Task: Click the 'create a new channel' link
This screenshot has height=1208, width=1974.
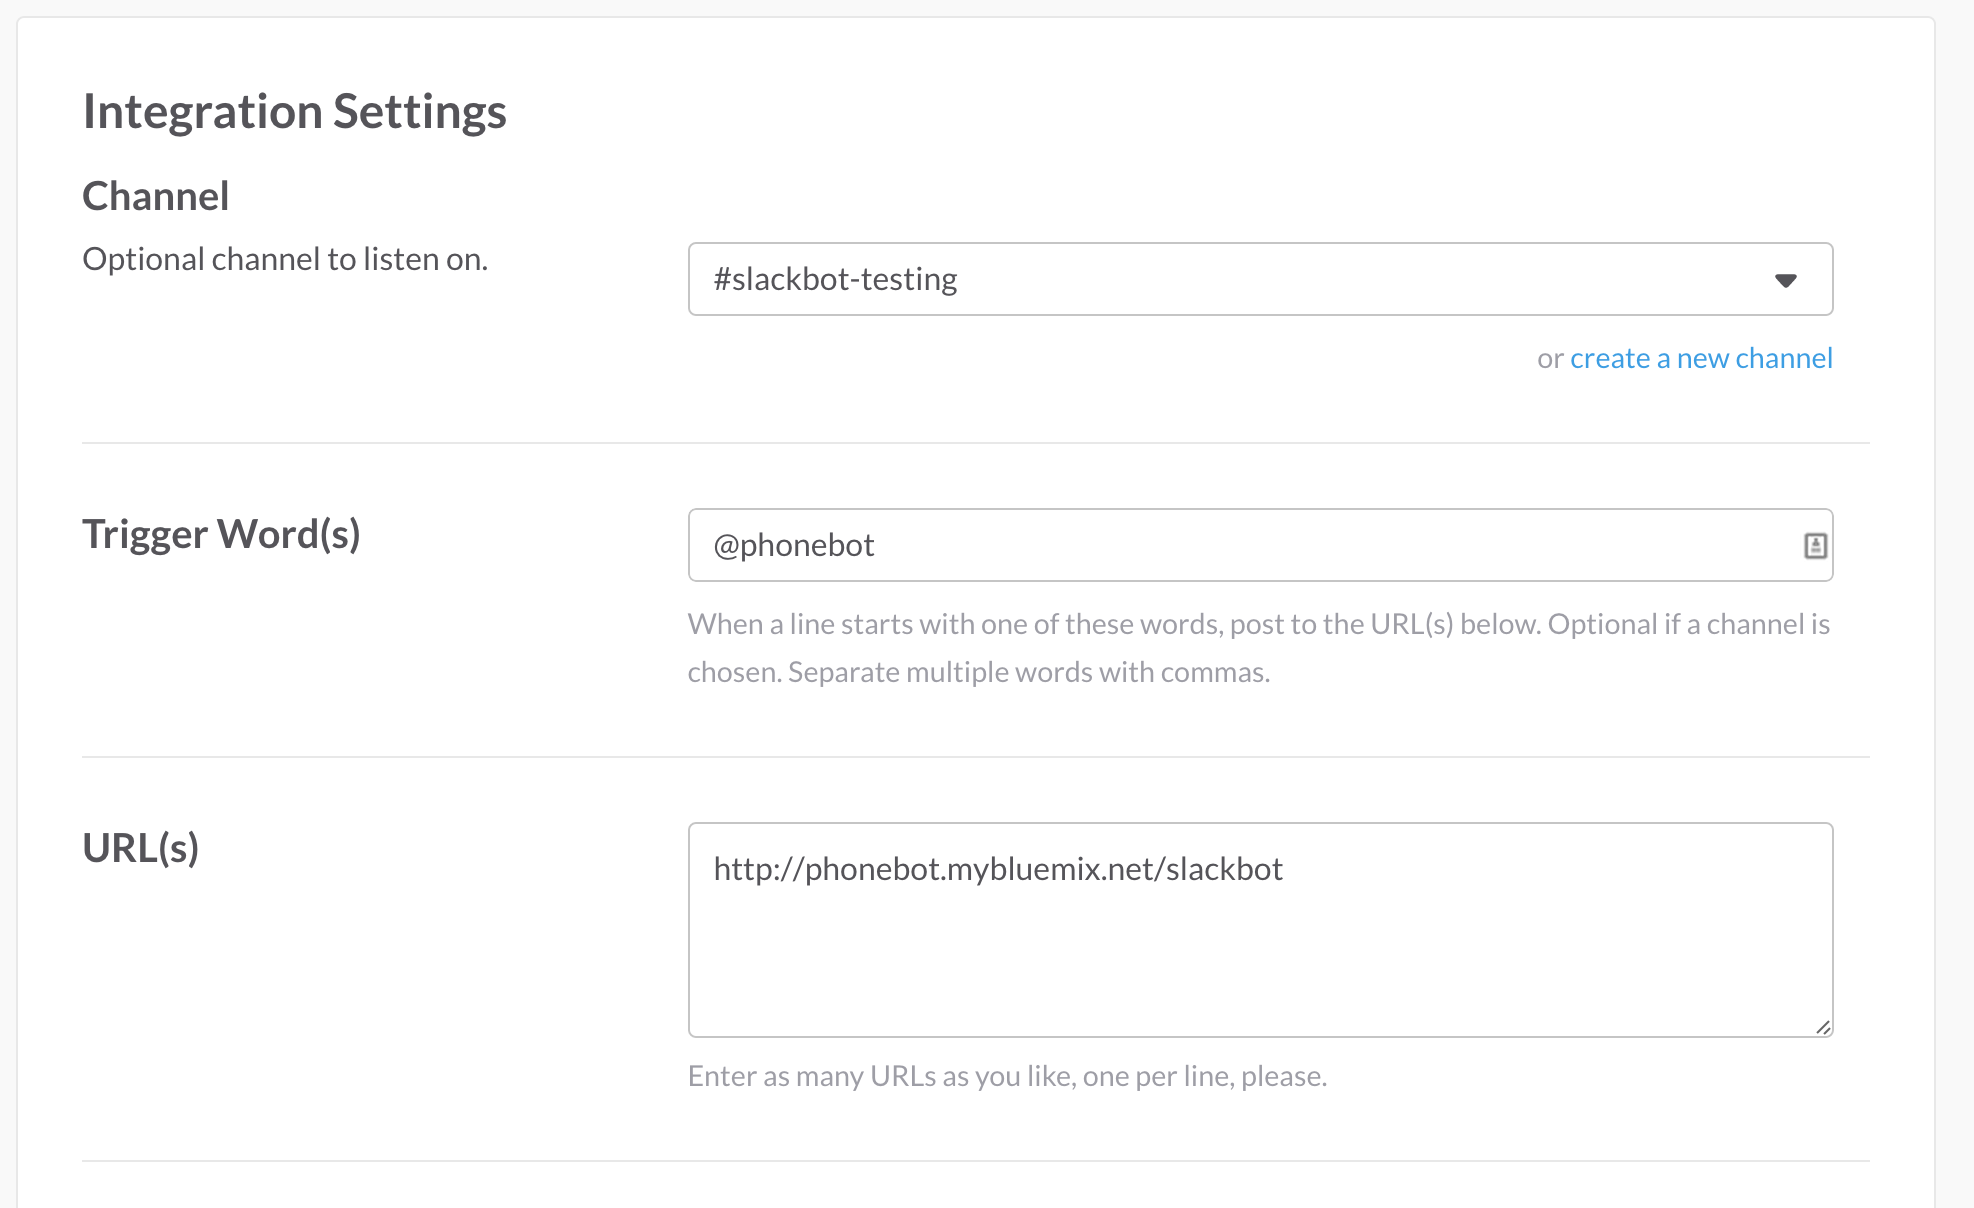Action: (x=1700, y=358)
